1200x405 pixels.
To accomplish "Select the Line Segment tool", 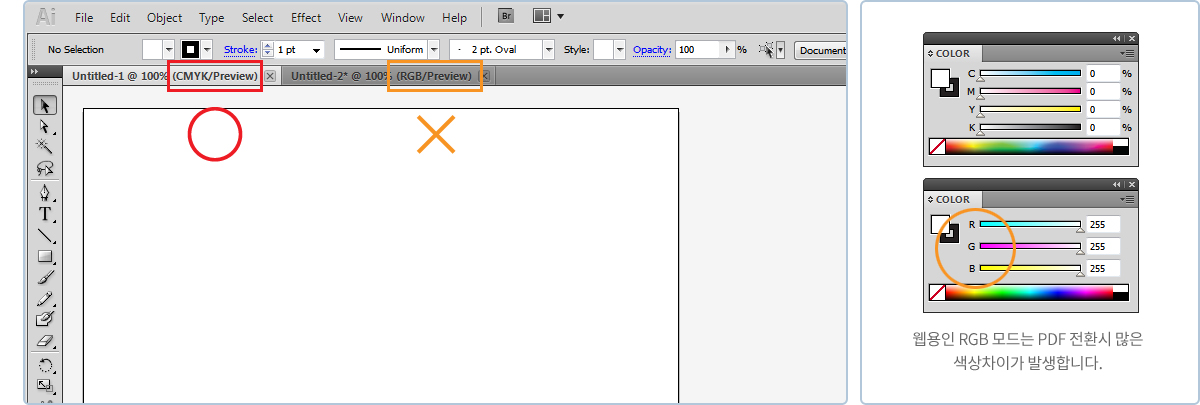I will (x=45, y=236).
